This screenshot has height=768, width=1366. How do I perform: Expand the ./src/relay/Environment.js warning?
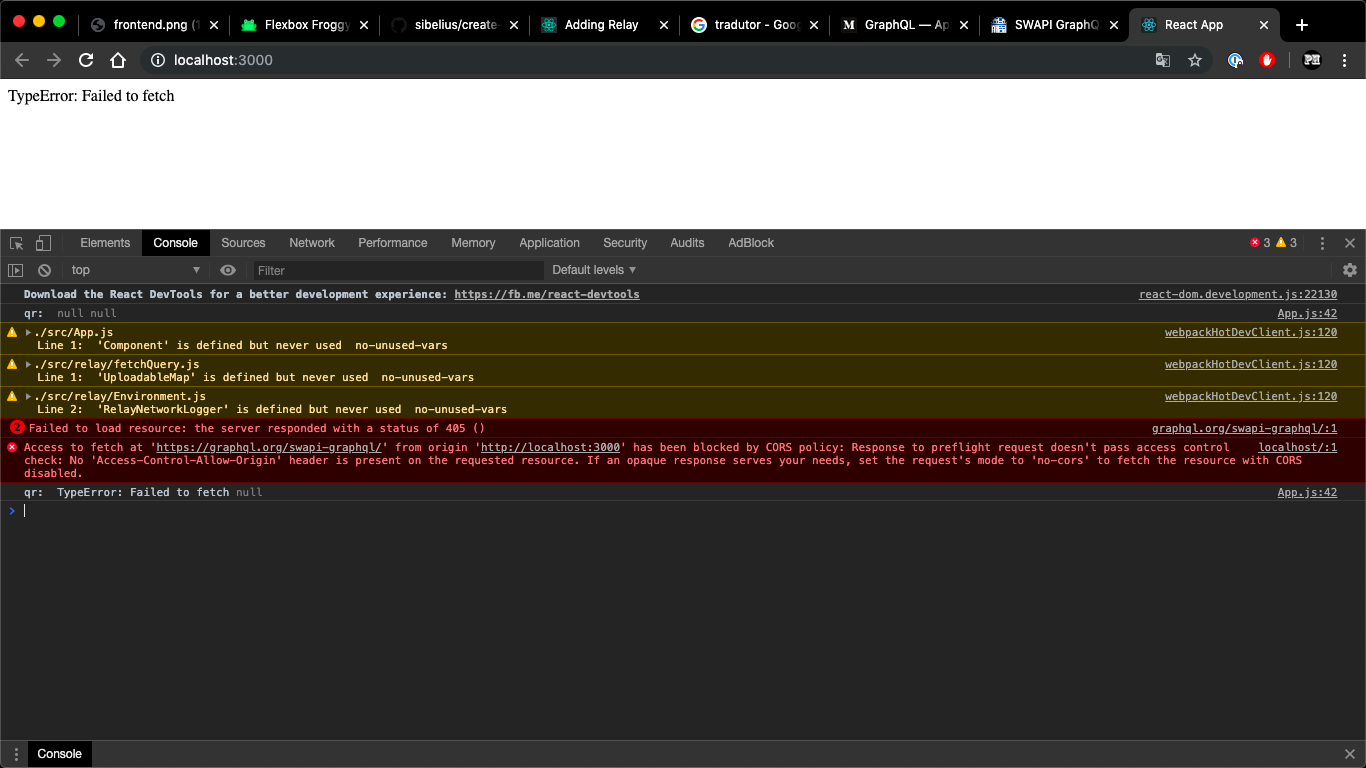29,396
